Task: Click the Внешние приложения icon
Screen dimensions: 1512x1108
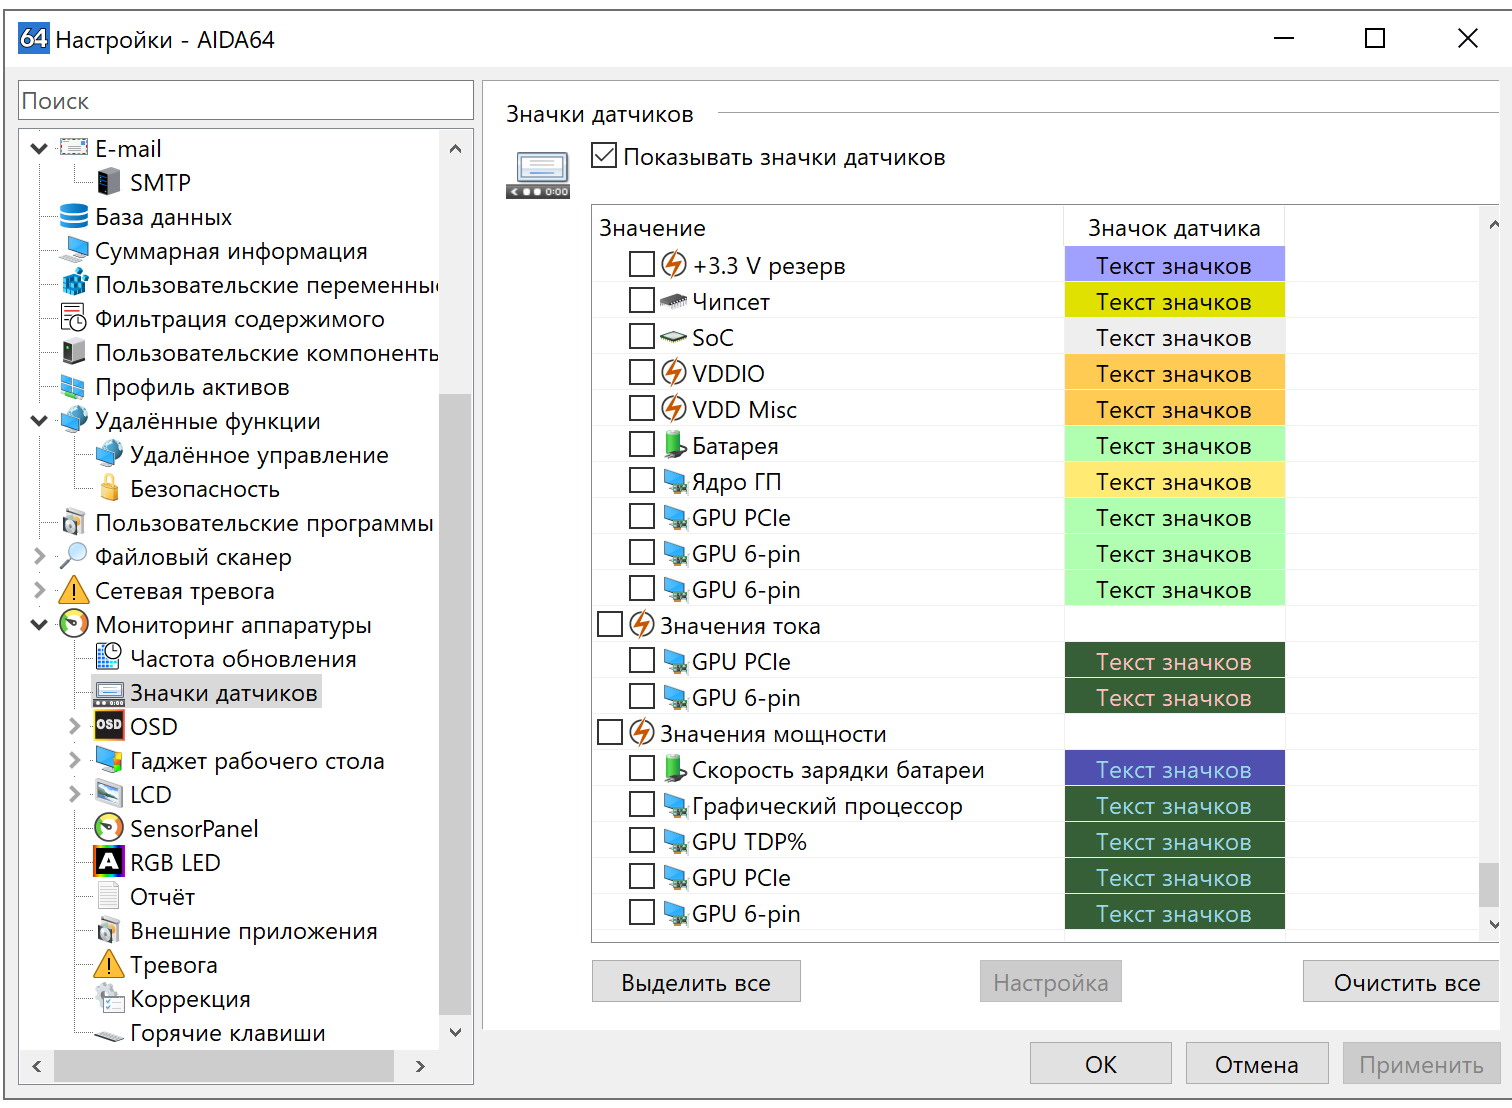Action: pos(108,930)
